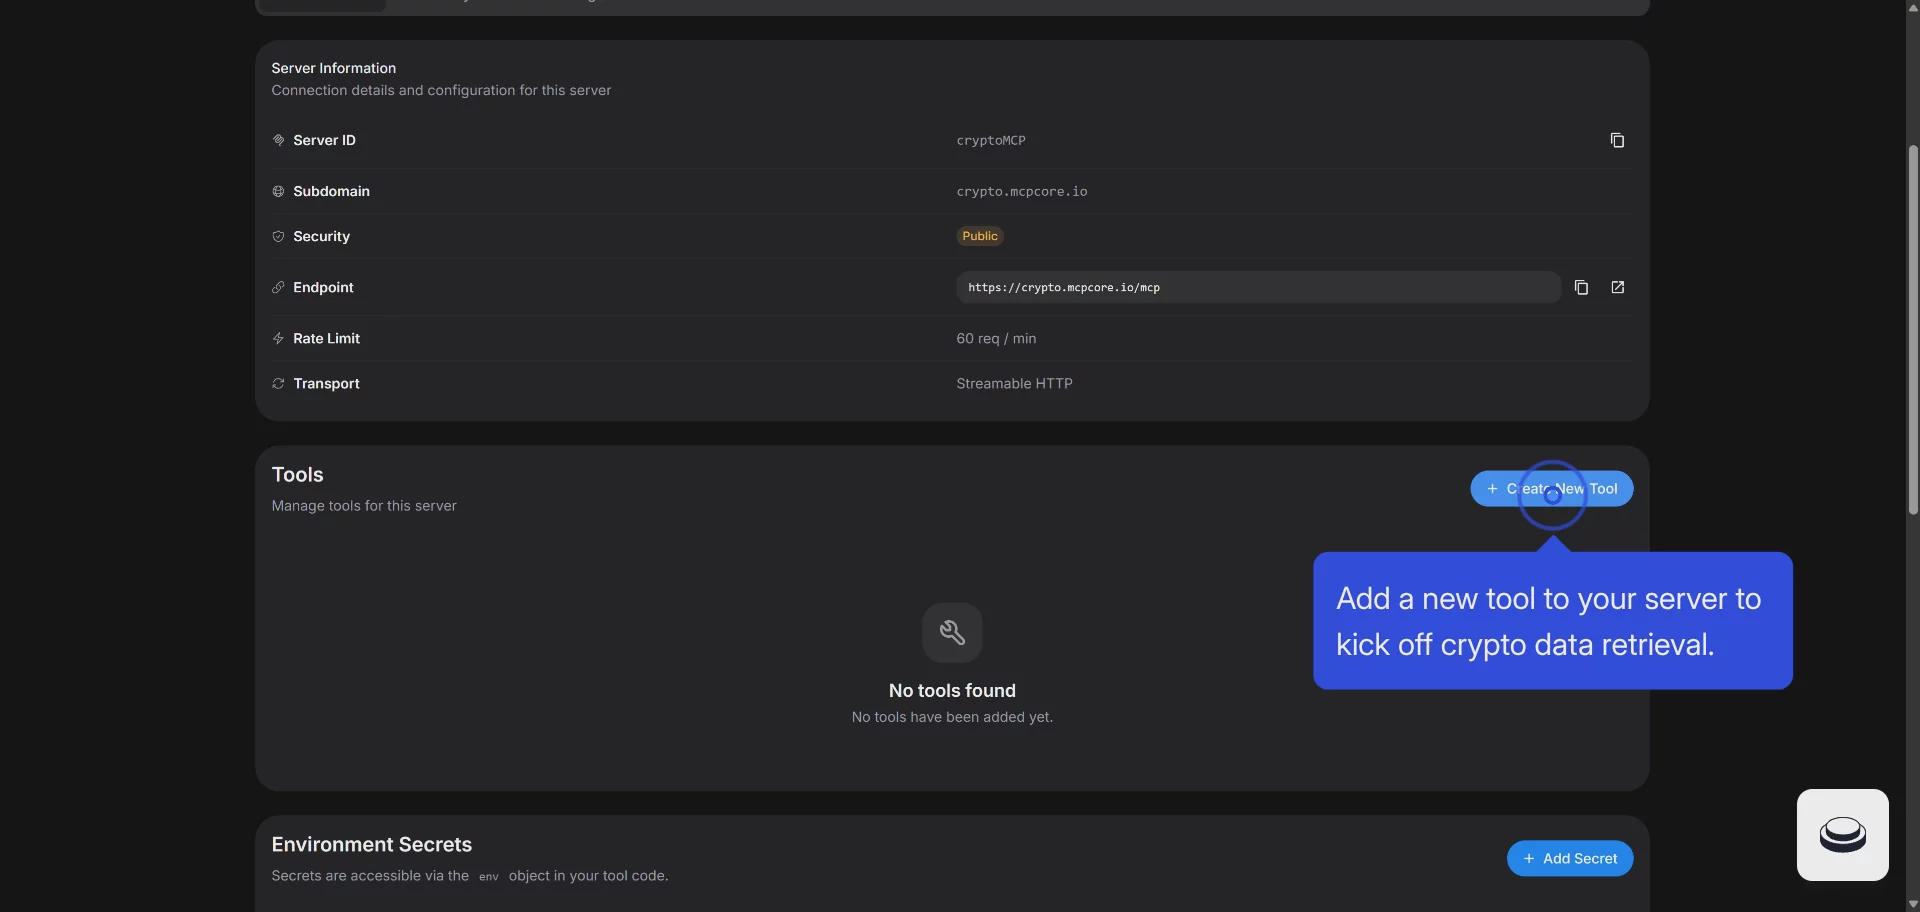Click the link icon beside Endpoint
The image size is (1920, 912).
pos(278,288)
